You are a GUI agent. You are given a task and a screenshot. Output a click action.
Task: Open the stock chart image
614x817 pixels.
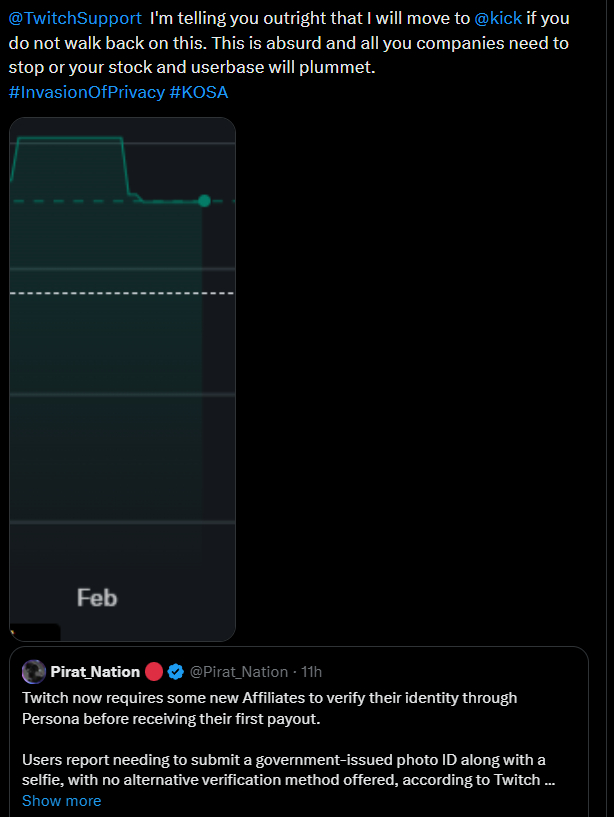pyautogui.click(x=122, y=400)
